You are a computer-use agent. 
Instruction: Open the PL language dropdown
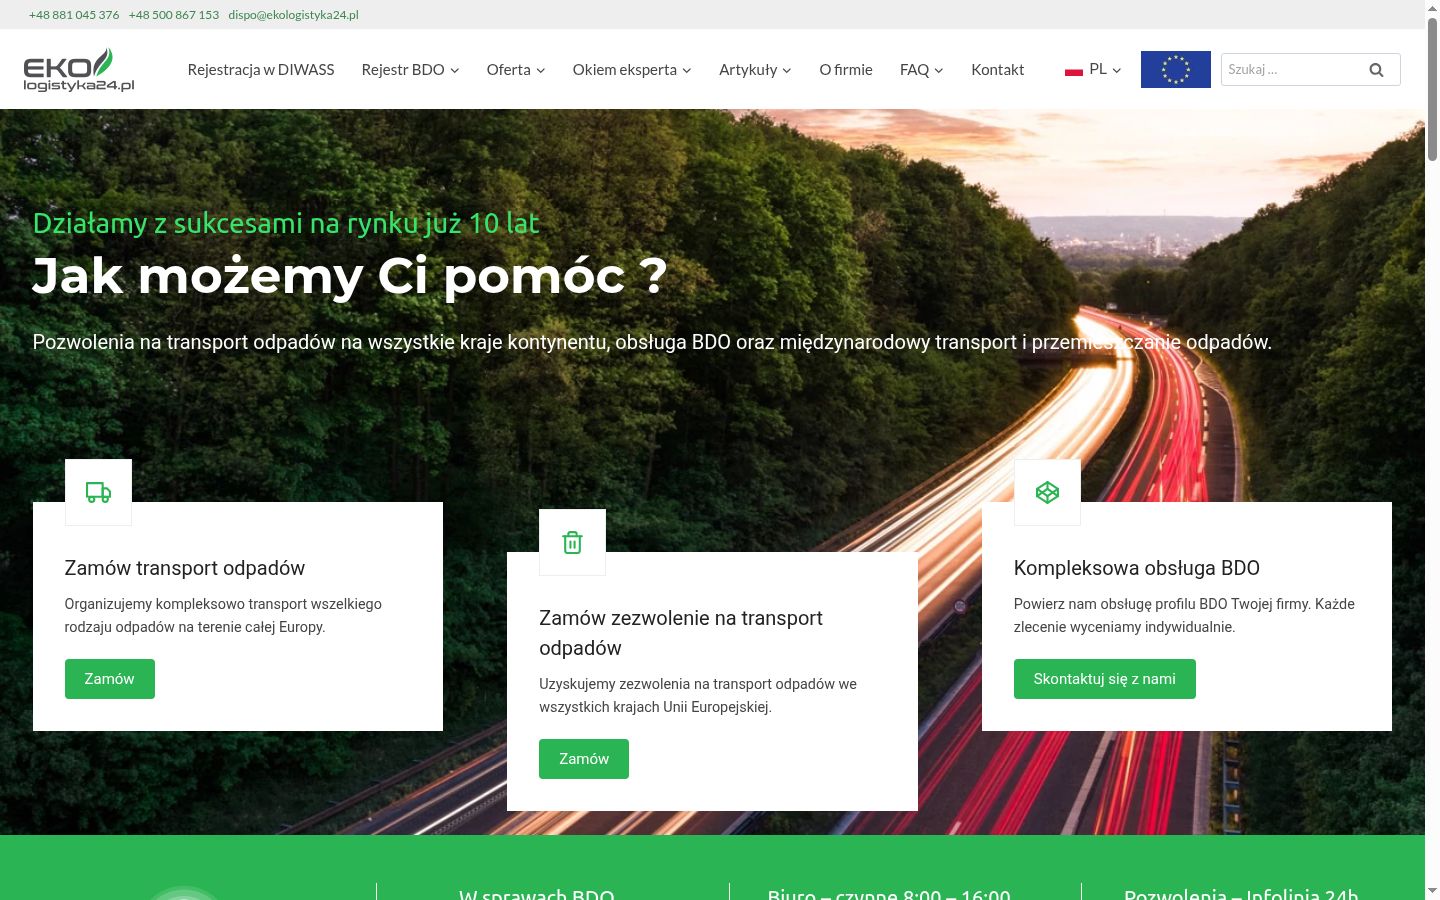pyautogui.click(x=1094, y=70)
